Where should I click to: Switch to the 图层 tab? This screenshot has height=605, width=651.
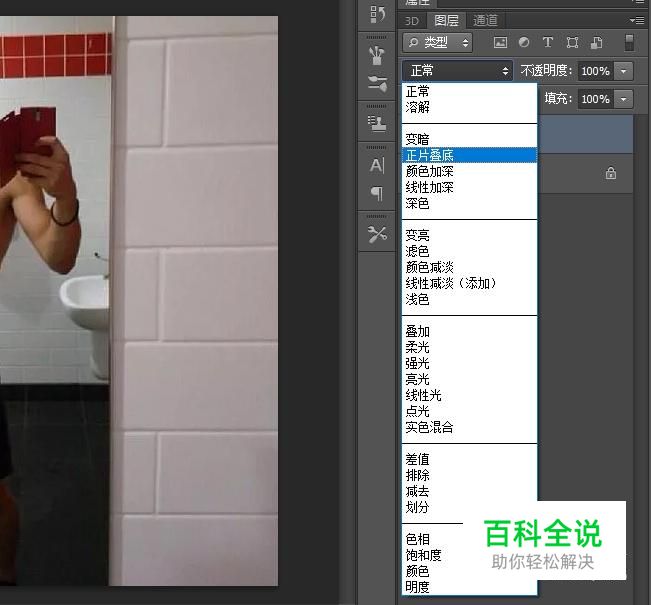tap(446, 20)
